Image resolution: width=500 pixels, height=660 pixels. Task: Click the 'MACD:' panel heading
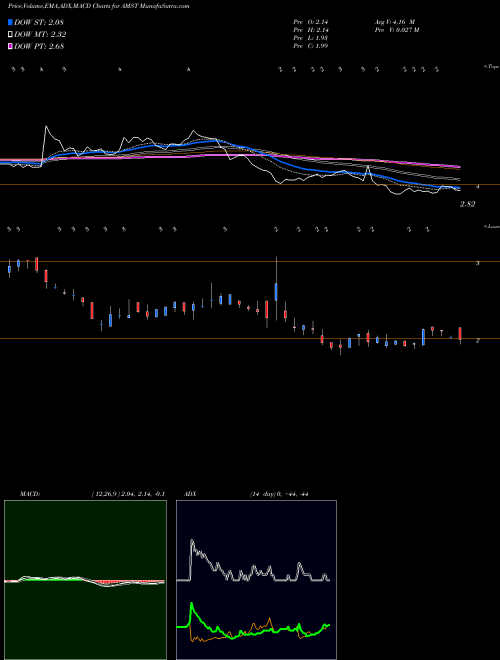29,494
